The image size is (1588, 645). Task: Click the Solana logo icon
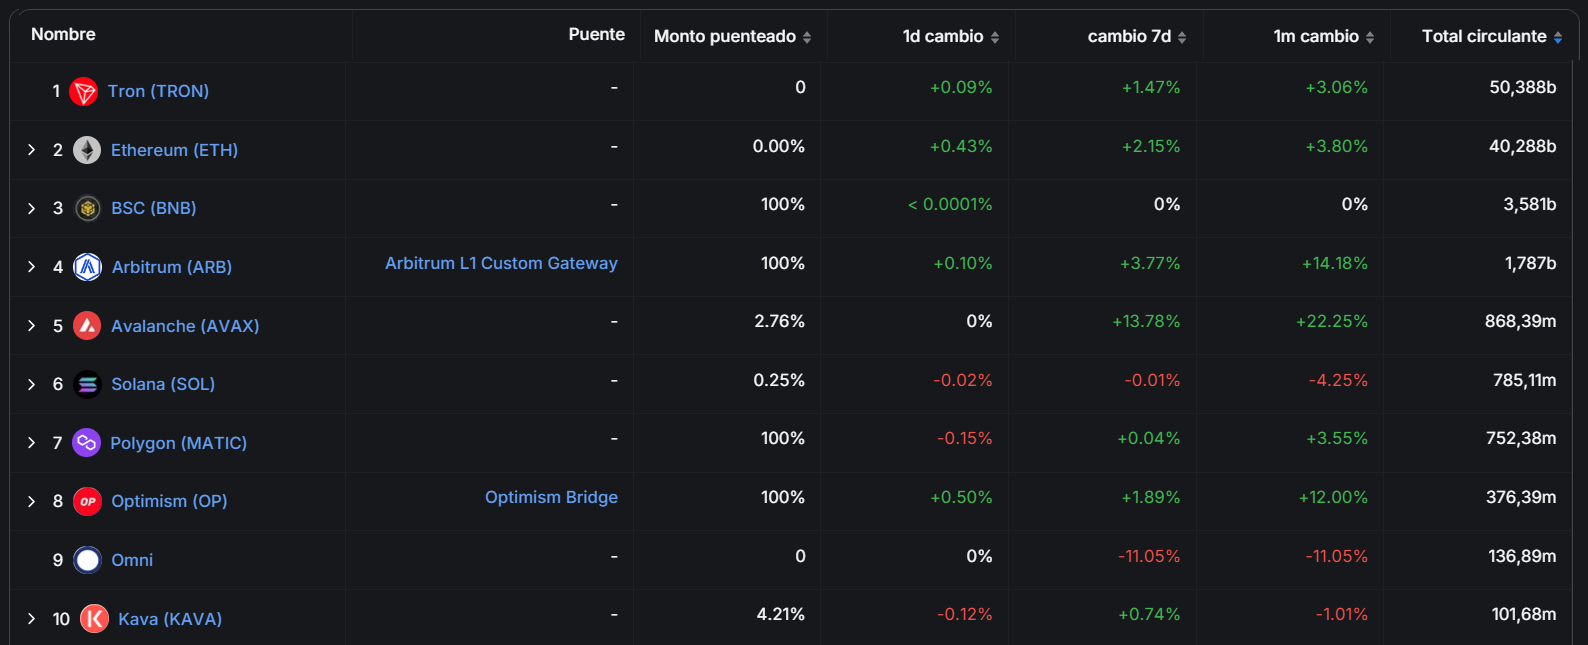(88, 384)
